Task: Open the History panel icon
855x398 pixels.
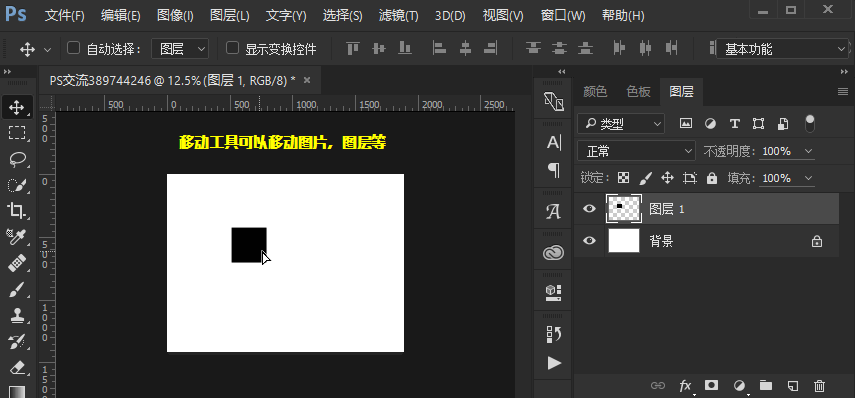Action: coord(554,334)
